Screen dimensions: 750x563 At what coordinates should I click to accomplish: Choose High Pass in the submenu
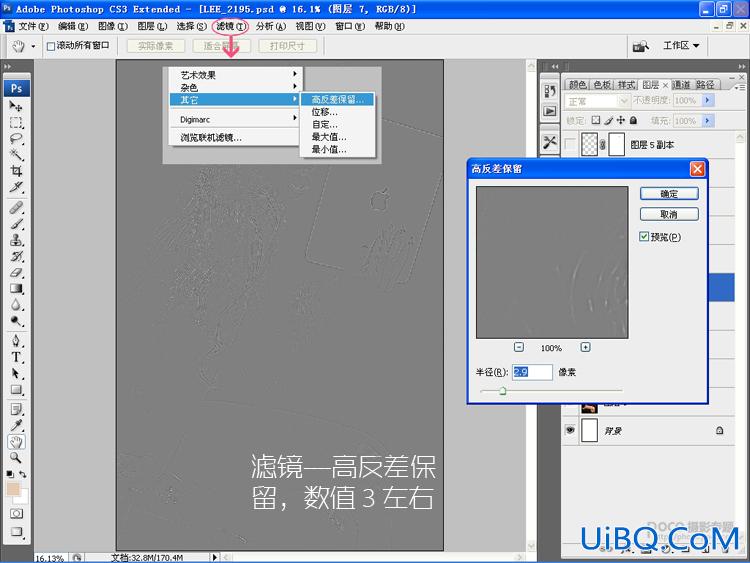point(337,99)
